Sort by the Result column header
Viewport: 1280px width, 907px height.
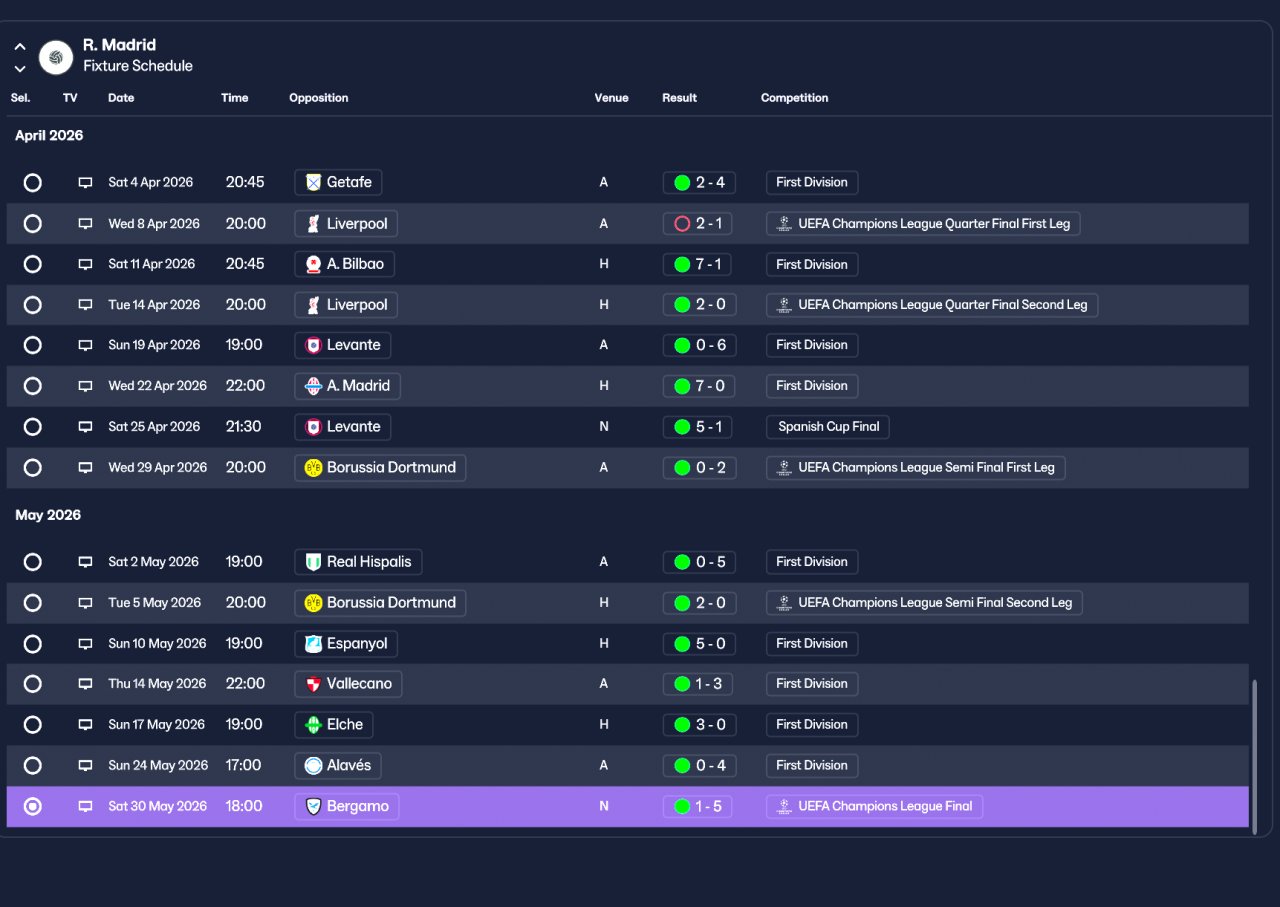[679, 98]
